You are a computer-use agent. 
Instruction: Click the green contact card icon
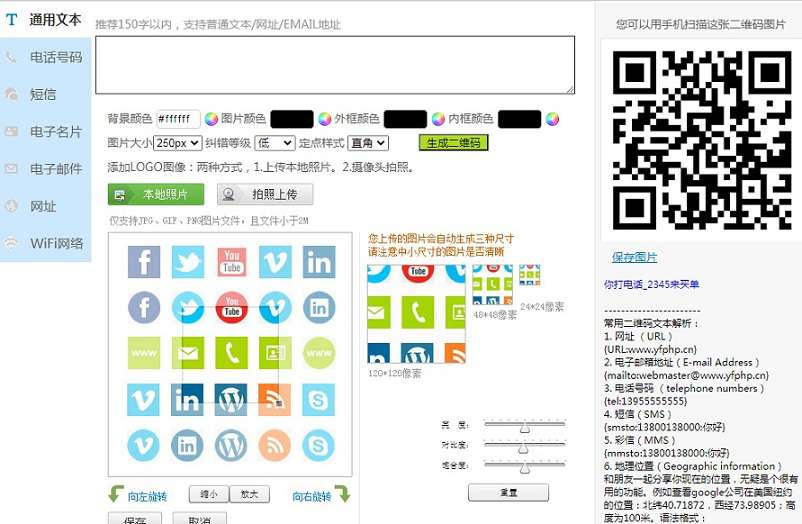(x=275, y=353)
